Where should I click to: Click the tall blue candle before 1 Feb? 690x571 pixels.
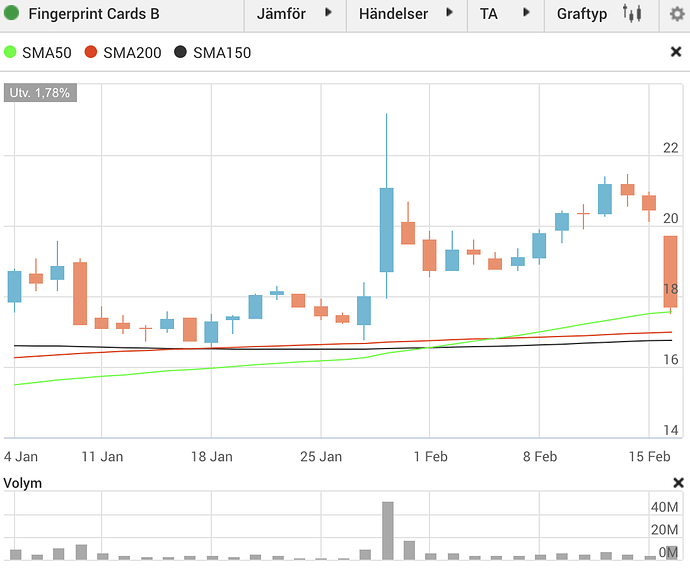click(387, 230)
